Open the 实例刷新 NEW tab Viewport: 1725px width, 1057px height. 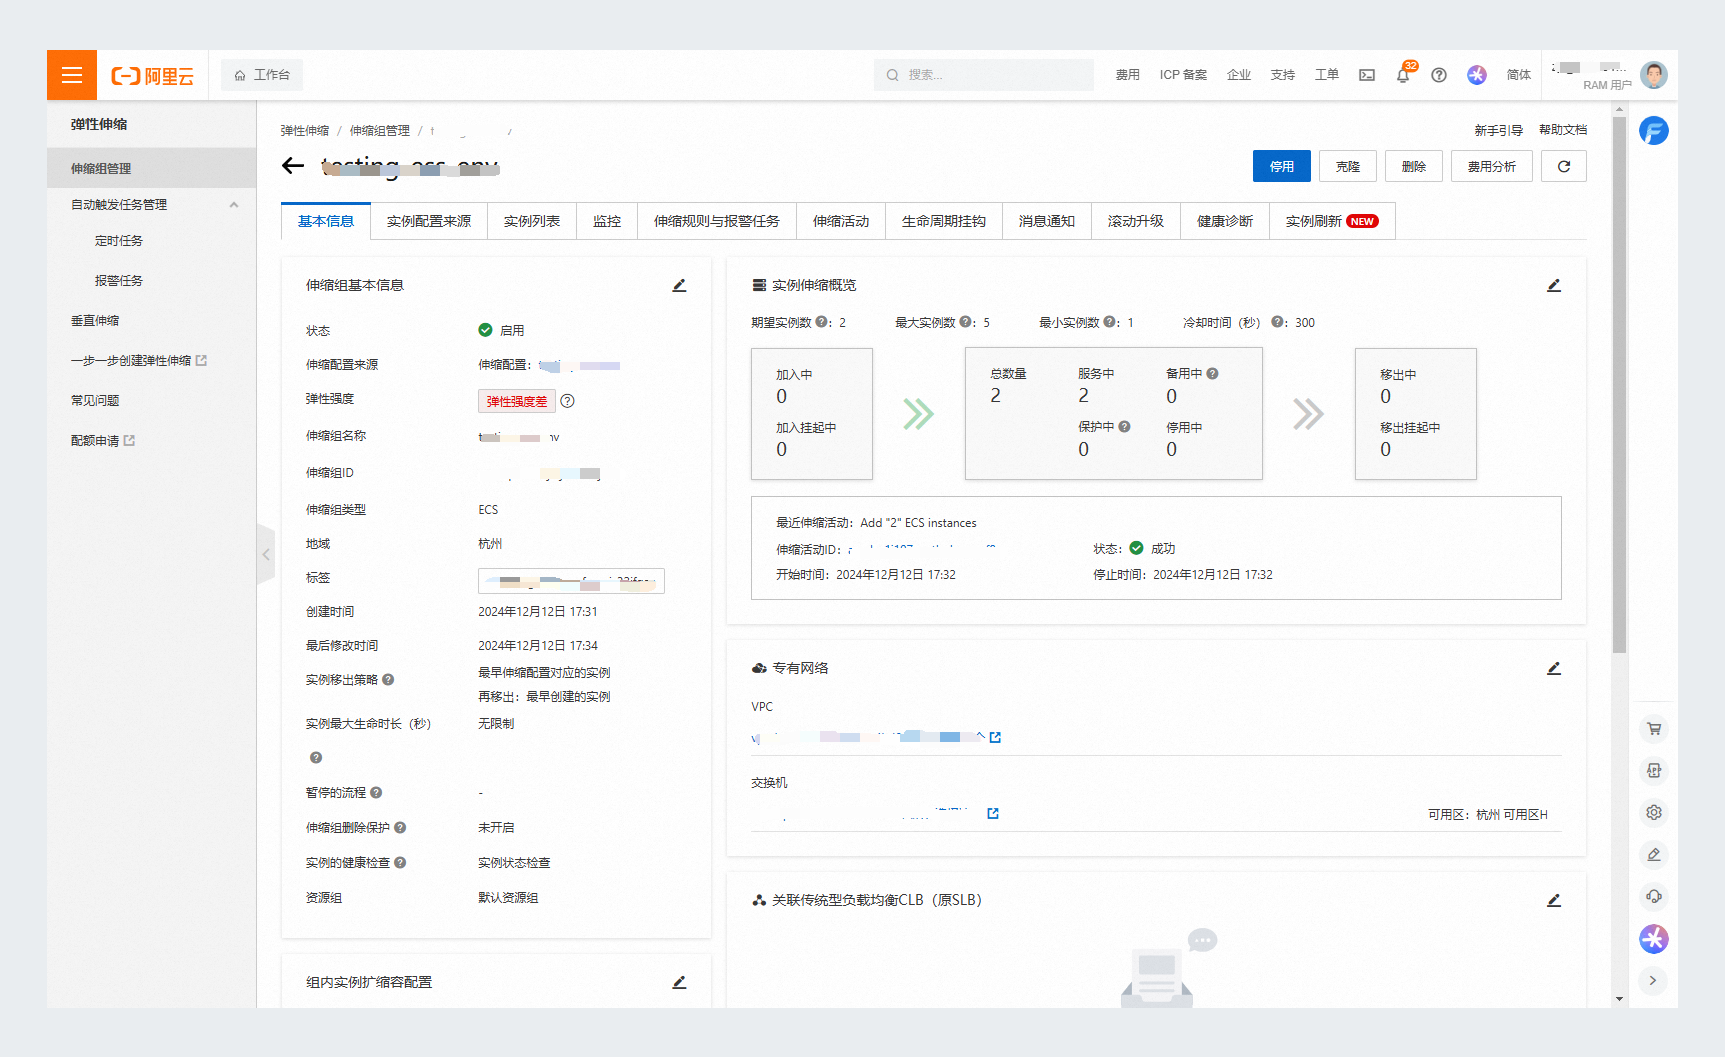(x=1332, y=221)
